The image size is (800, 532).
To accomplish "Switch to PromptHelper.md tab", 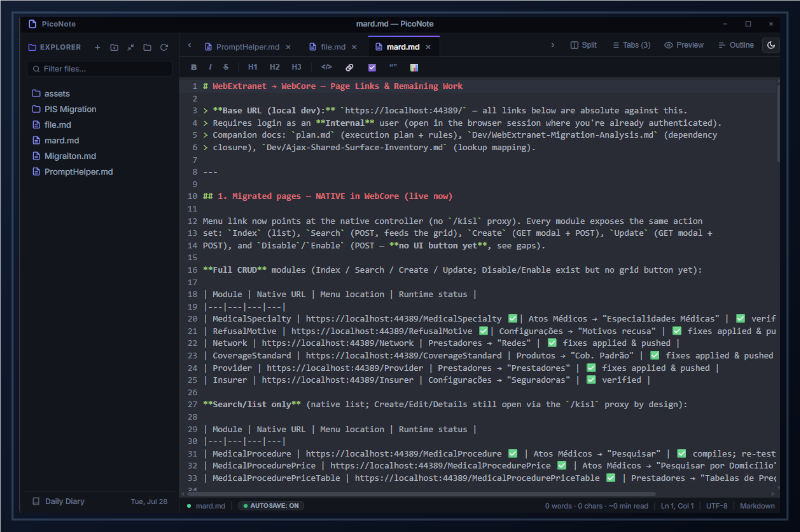I will (x=247, y=47).
